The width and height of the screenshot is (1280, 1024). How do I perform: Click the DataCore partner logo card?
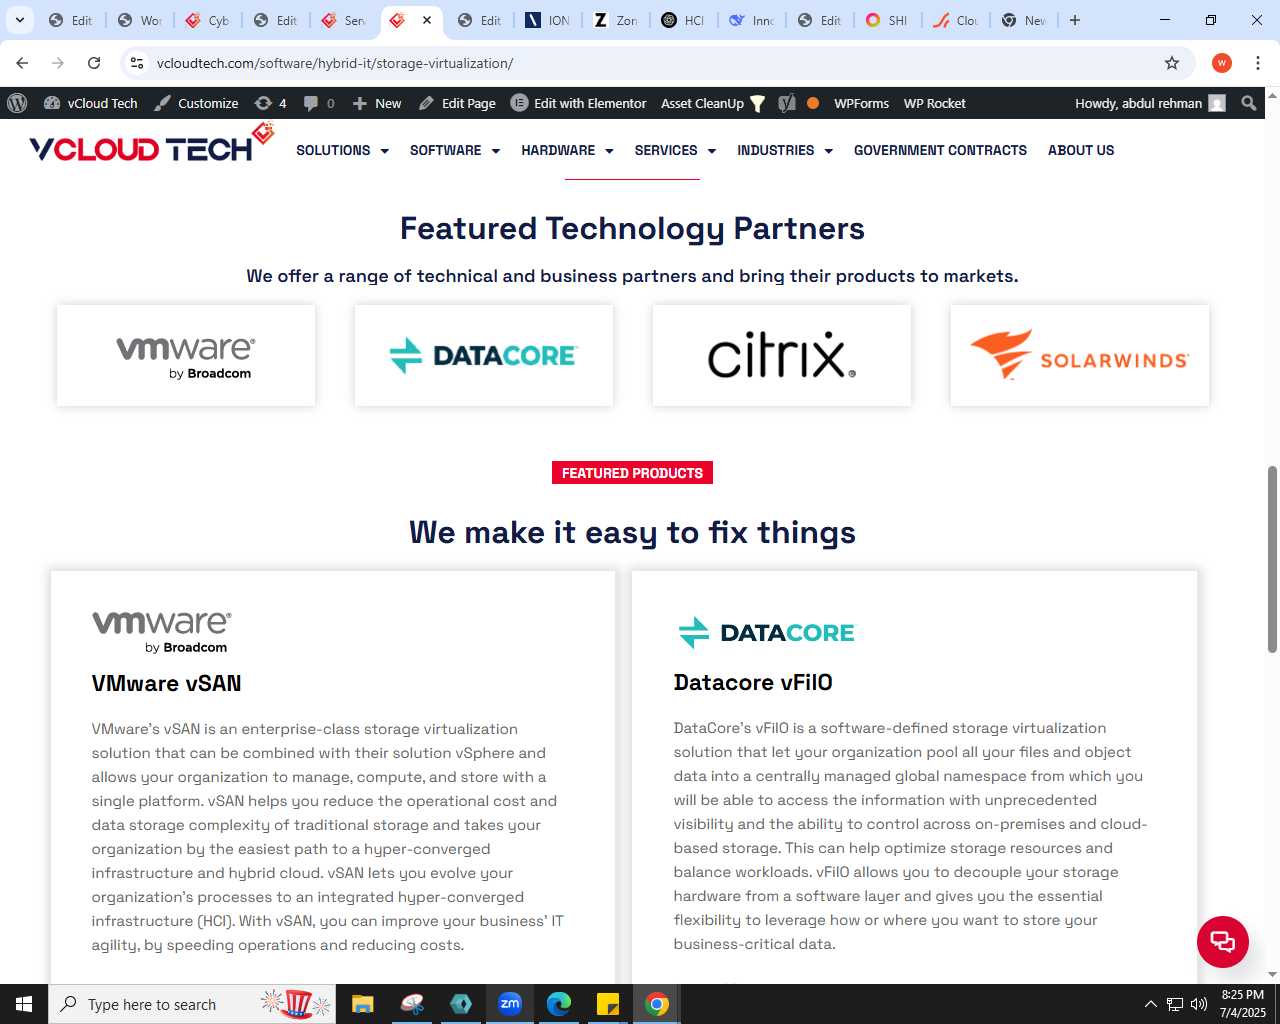pyautogui.click(x=484, y=356)
